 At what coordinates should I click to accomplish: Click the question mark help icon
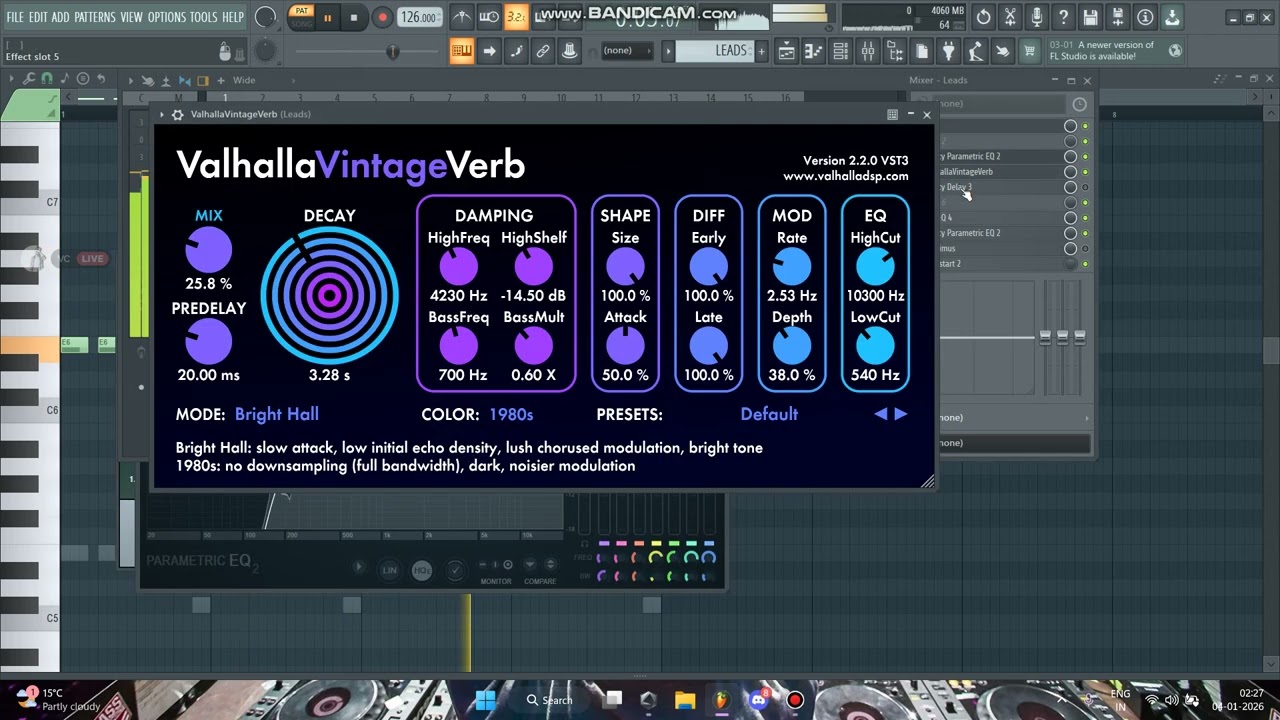1064,17
